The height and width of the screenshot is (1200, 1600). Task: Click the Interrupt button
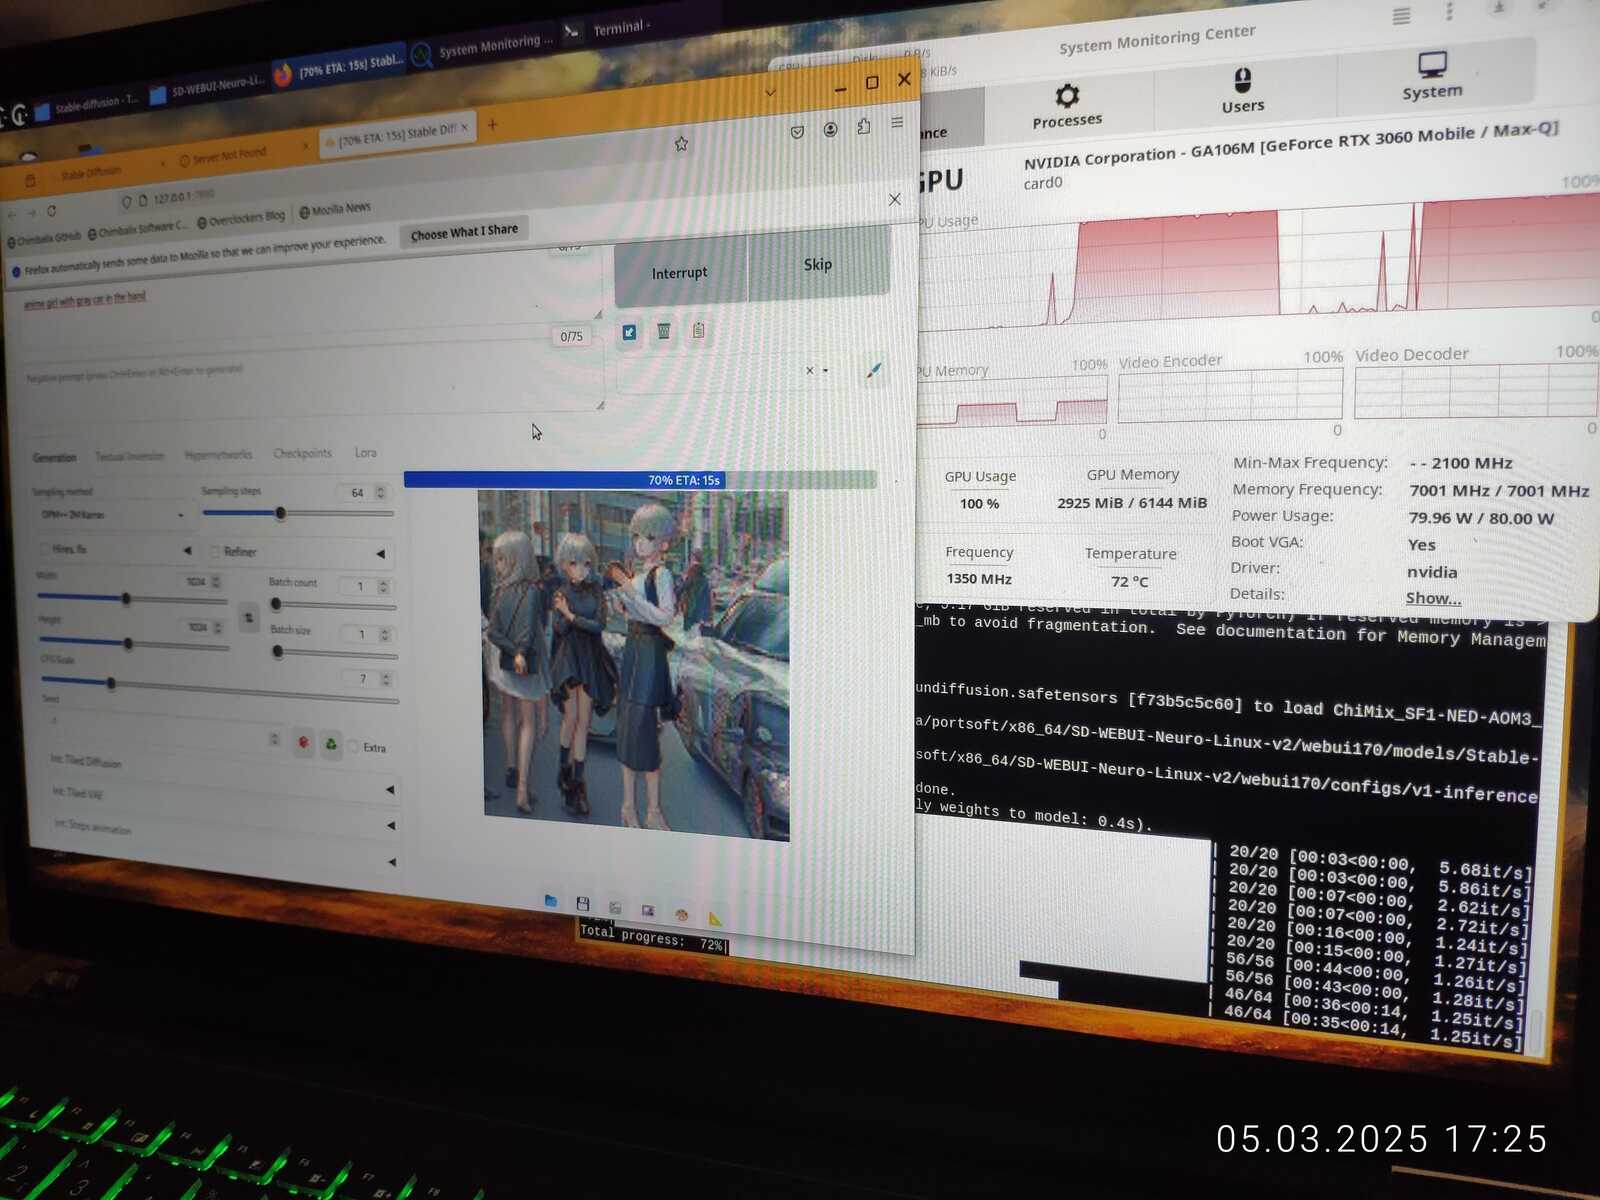pos(680,272)
